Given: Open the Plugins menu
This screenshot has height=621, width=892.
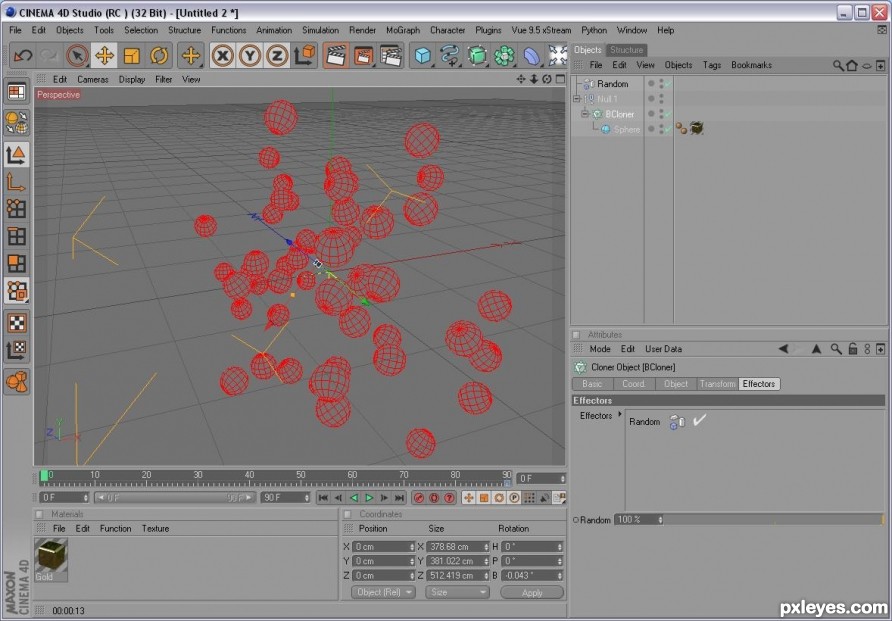Looking at the screenshot, I should pyautogui.click(x=488, y=30).
